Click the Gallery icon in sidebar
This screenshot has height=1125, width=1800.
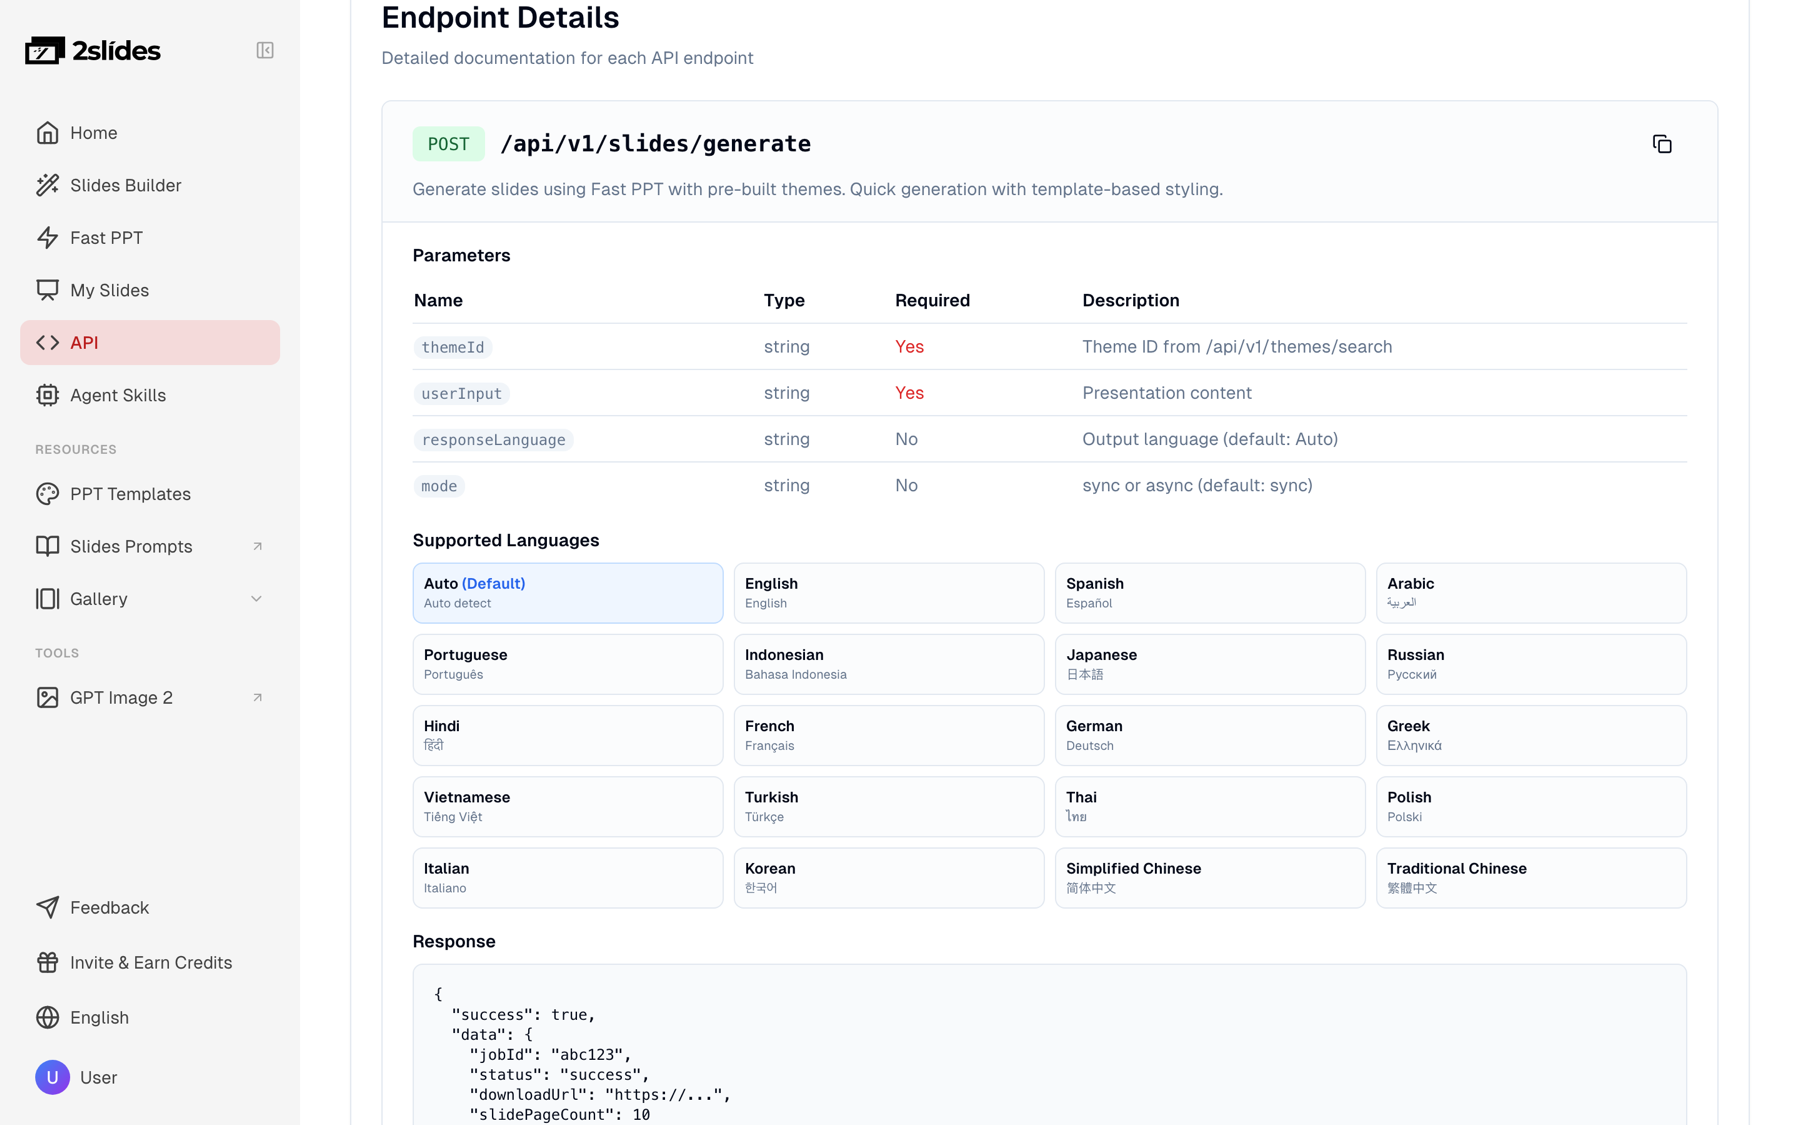[47, 599]
